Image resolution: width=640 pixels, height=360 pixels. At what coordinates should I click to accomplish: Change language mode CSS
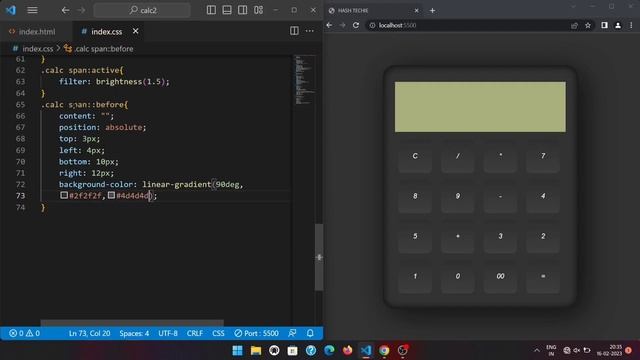[x=218, y=333]
